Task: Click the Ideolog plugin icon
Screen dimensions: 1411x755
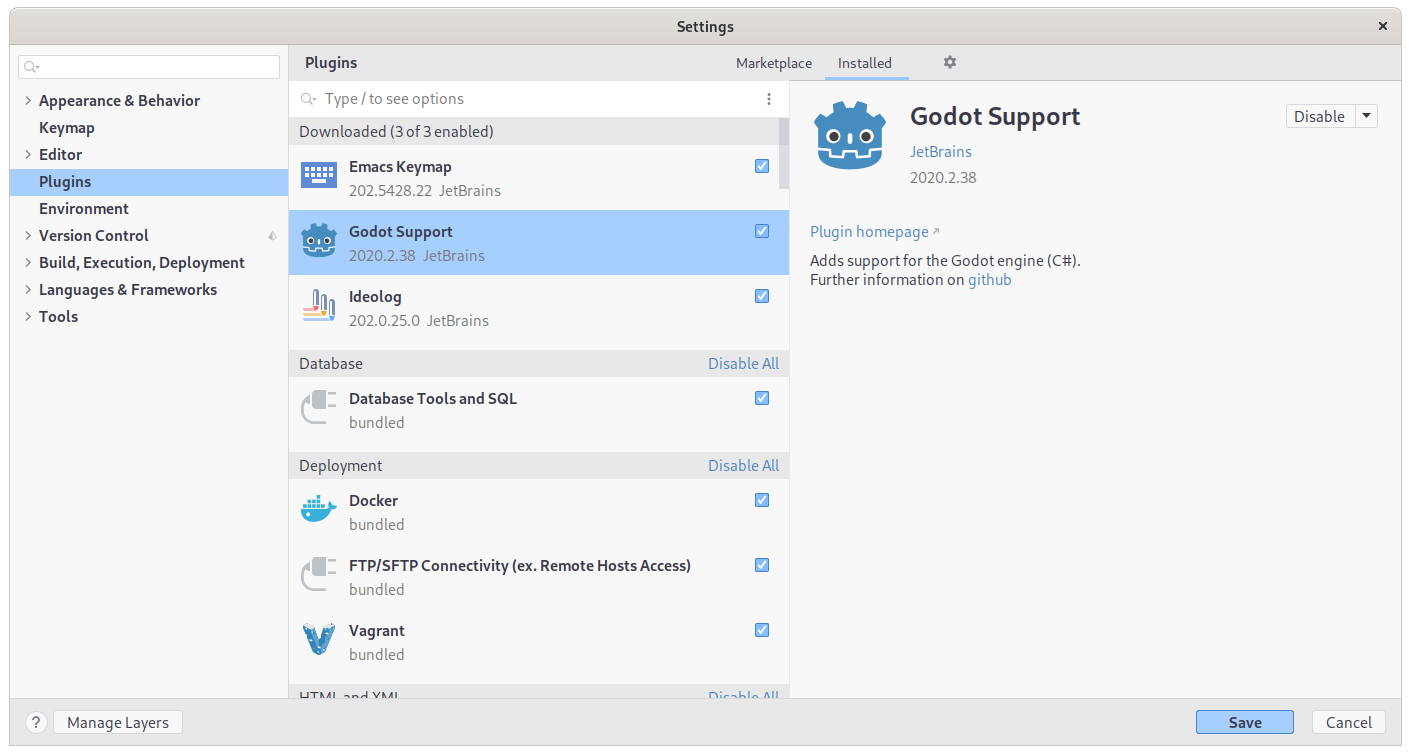Action: pyautogui.click(x=319, y=306)
